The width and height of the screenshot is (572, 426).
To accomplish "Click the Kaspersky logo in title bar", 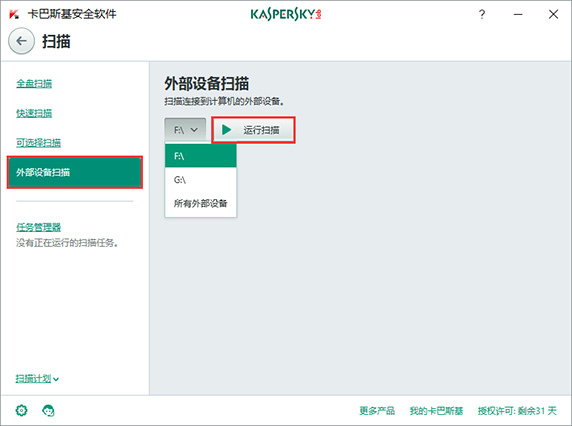I will click(x=286, y=14).
